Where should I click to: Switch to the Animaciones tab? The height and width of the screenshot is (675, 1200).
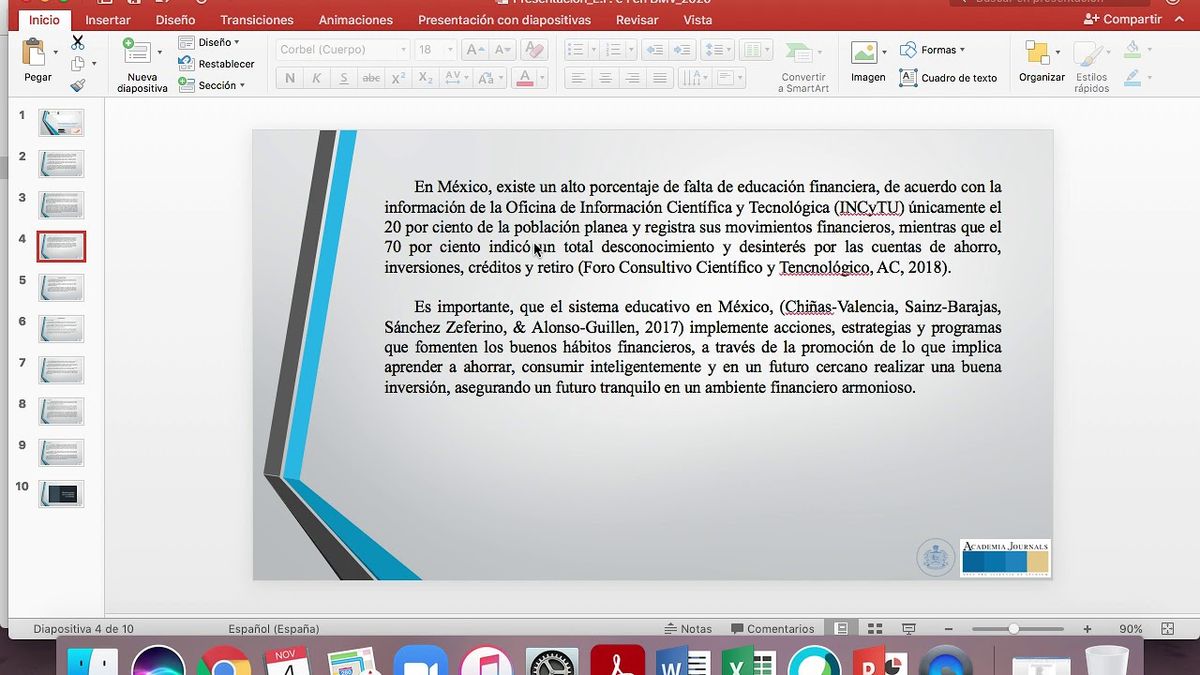pos(356,20)
